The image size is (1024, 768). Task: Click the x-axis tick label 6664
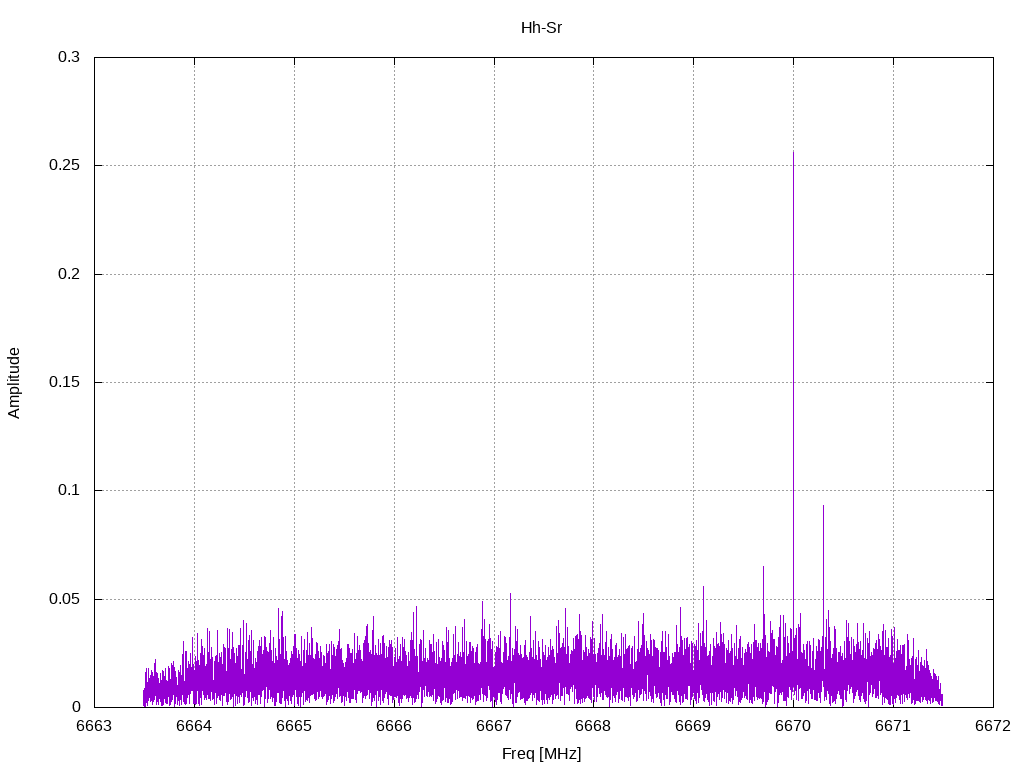(195, 726)
